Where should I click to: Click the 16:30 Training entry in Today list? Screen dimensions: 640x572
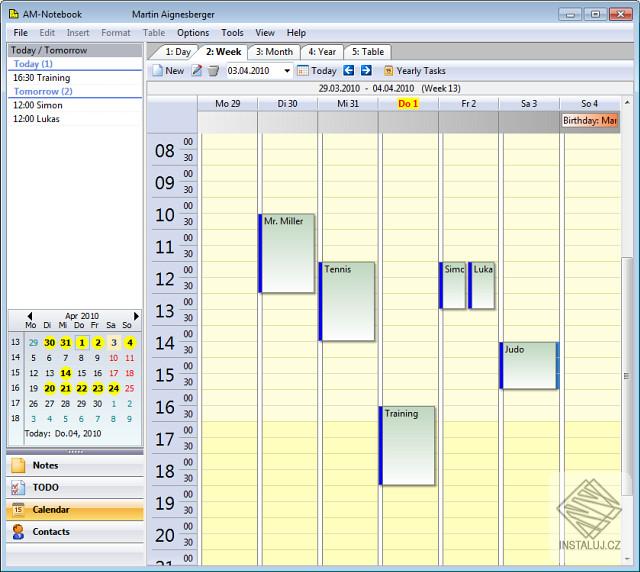point(75,78)
